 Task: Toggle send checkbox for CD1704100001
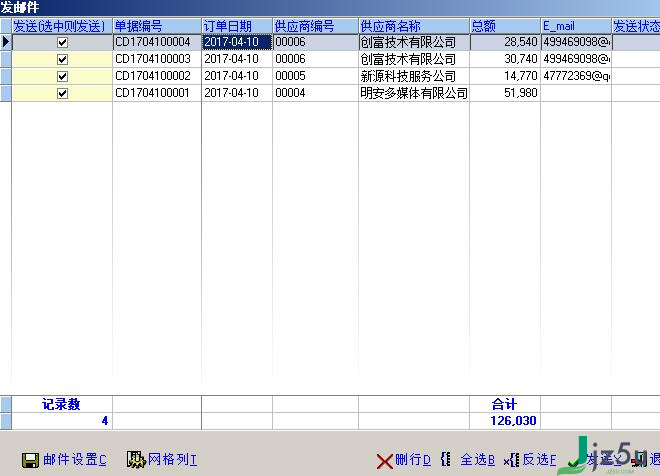(x=62, y=93)
